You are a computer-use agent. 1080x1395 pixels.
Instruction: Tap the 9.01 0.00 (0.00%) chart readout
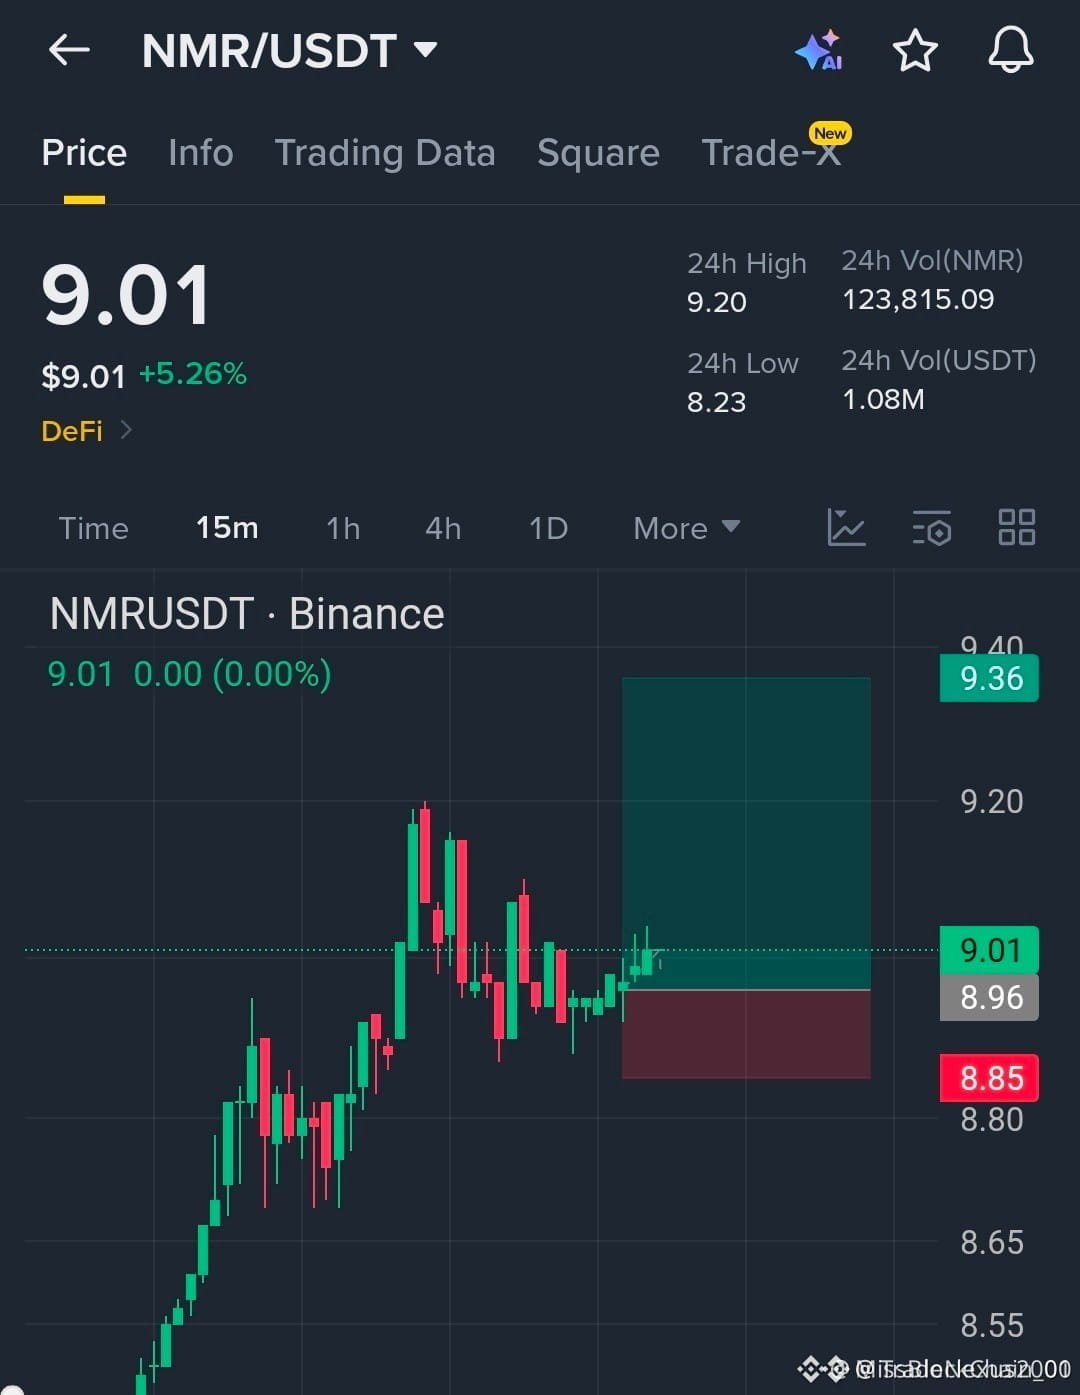[190, 674]
